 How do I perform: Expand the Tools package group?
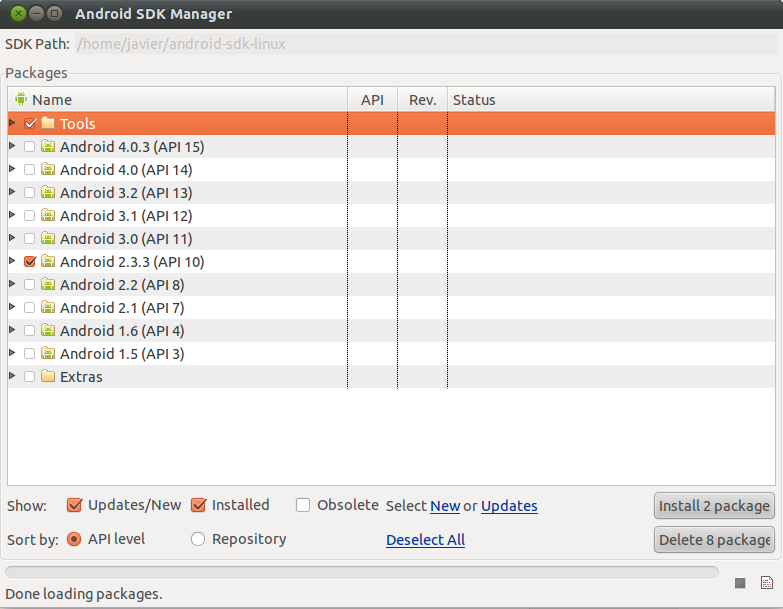pos(12,123)
